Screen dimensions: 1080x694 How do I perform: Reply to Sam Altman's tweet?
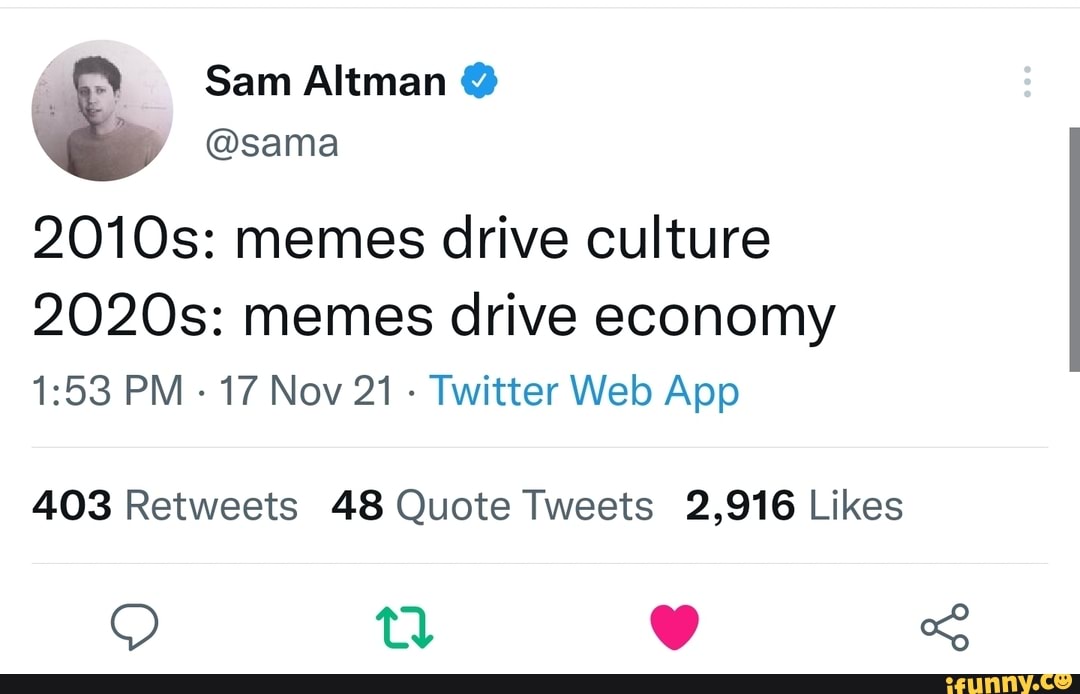click(136, 626)
